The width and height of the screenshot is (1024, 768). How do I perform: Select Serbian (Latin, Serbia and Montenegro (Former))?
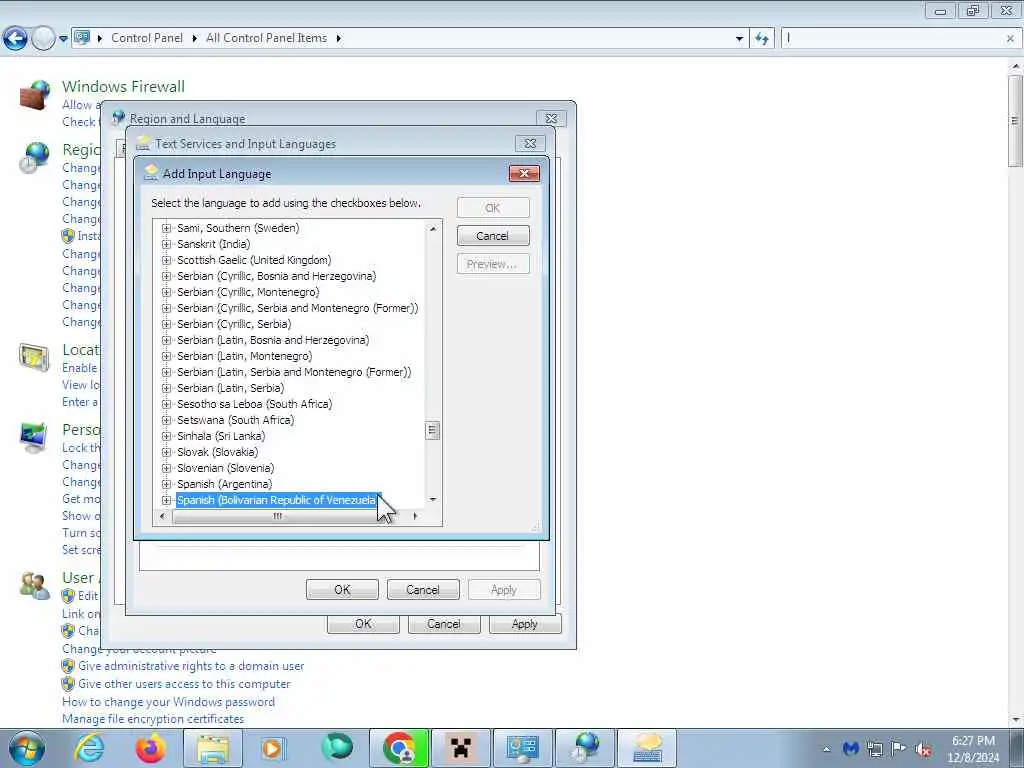click(x=294, y=372)
